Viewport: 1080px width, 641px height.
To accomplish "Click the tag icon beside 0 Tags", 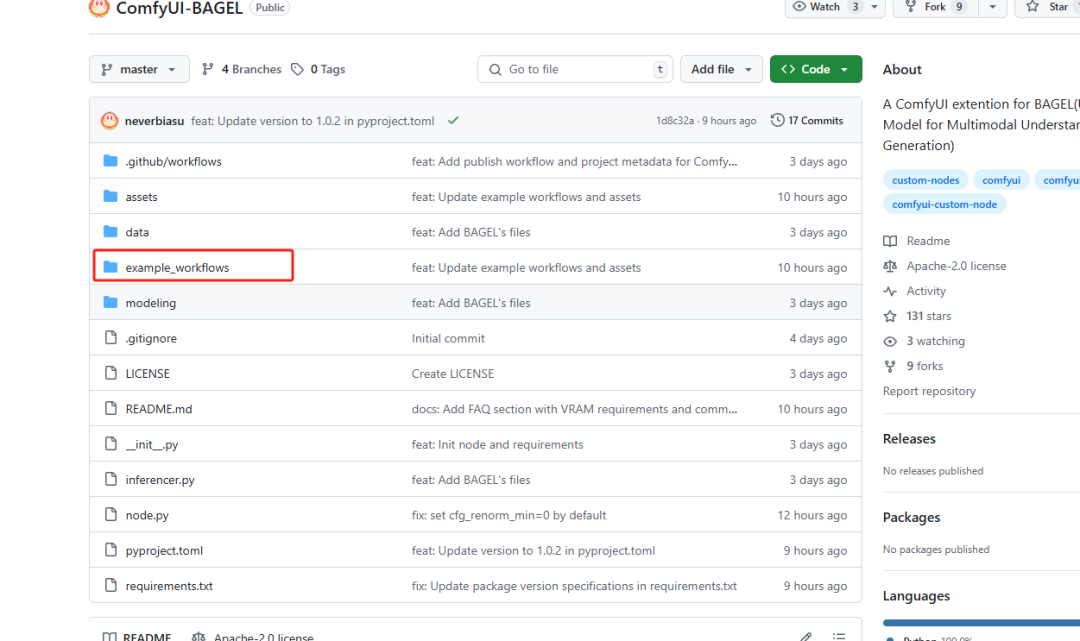I will [298, 70].
